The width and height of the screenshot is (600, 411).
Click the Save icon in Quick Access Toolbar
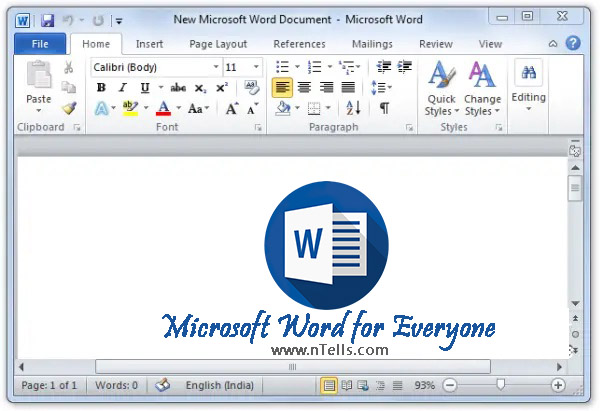click(x=47, y=20)
